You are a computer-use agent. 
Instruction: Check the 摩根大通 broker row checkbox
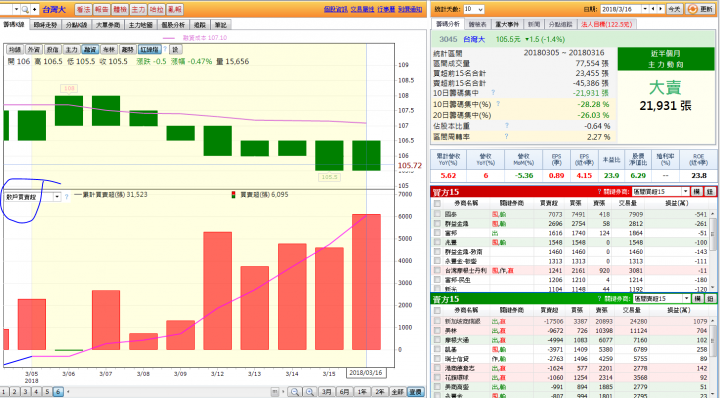click(437, 340)
